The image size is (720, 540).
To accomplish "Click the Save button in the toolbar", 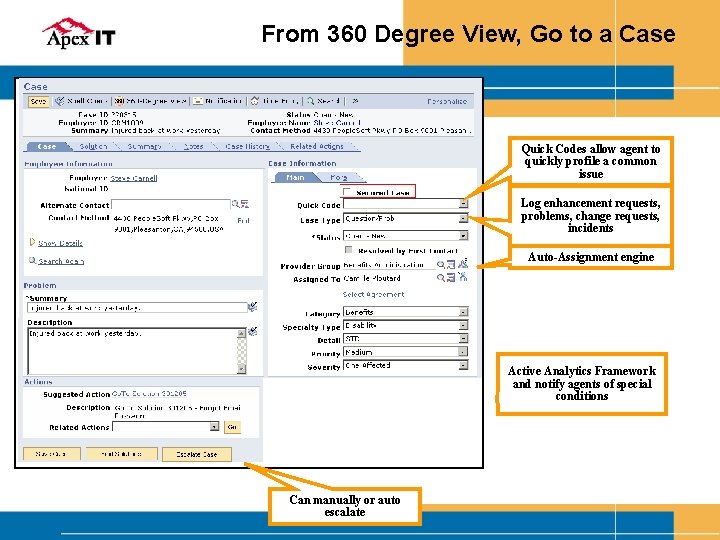I will (x=38, y=101).
